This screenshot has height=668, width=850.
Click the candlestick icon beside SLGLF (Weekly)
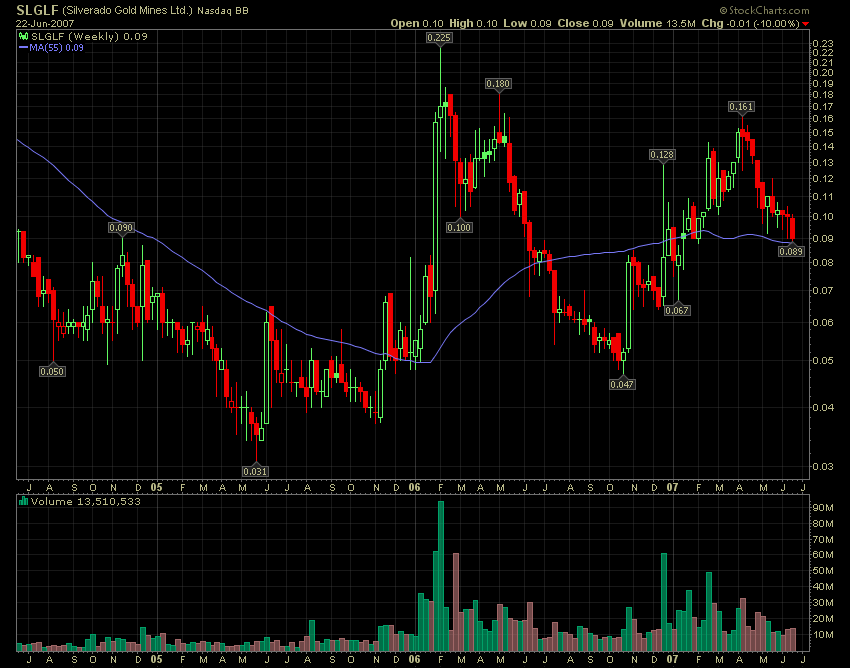pos(23,36)
